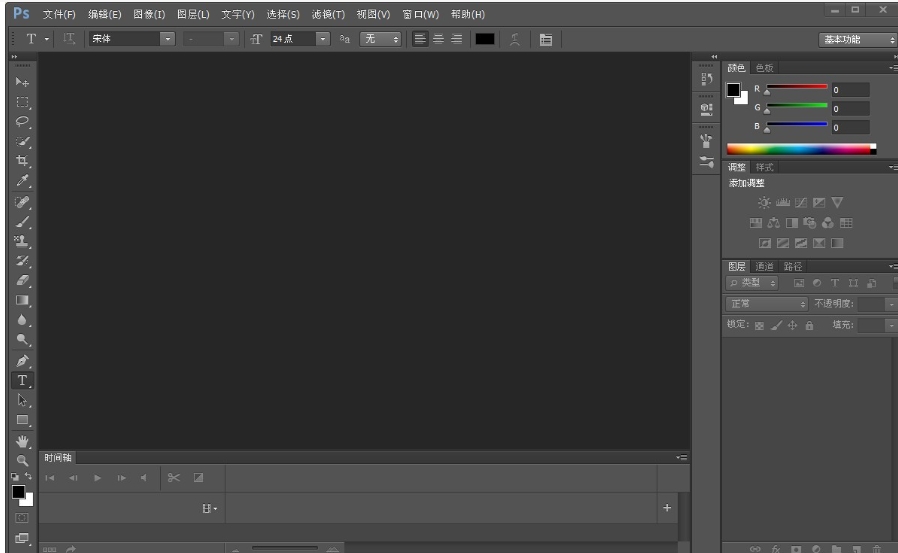Activate the Gradient tool
The image size is (898, 553).
pos(22,300)
